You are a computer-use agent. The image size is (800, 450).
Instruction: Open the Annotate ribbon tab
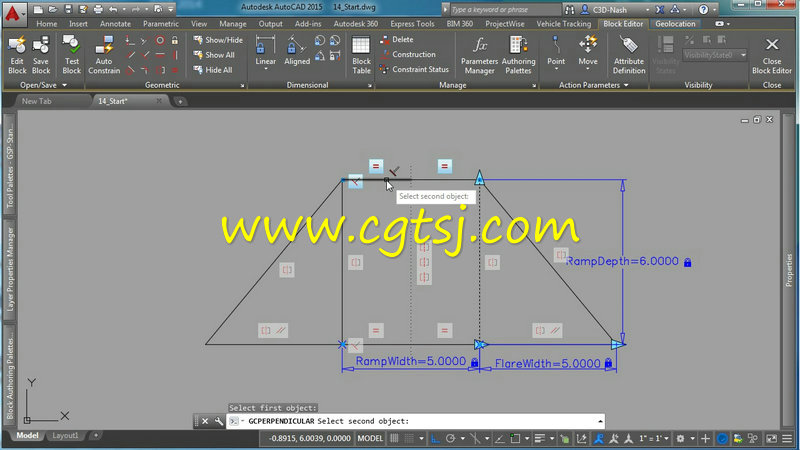[115, 23]
